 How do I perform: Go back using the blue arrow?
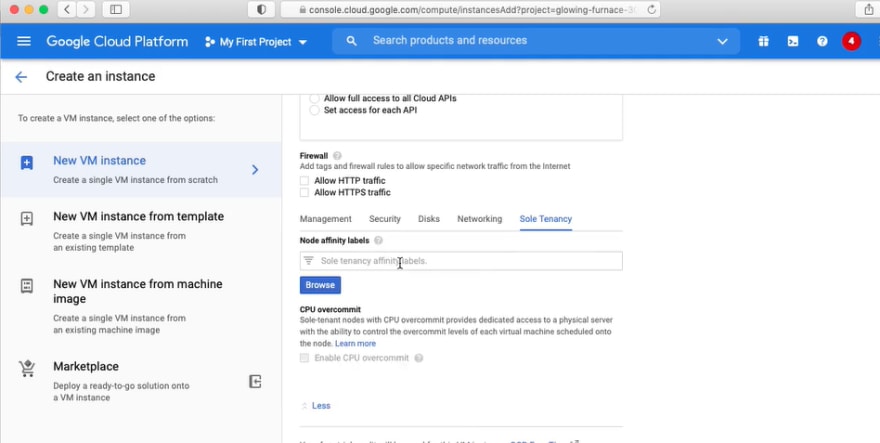[21, 77]
